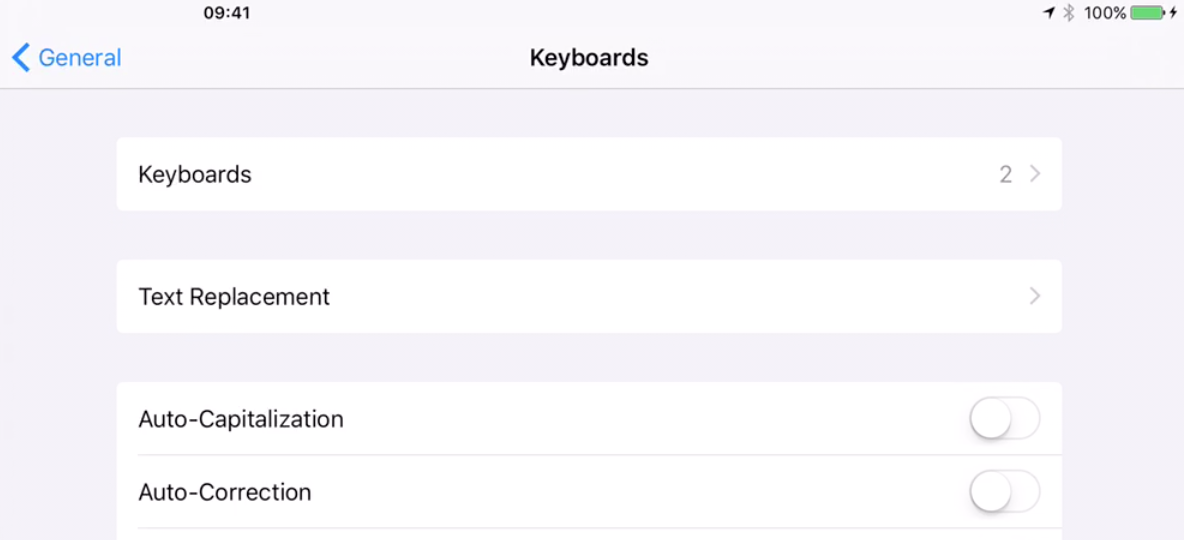Enable the Auto-Capitalization switch

click(1004, 419)
